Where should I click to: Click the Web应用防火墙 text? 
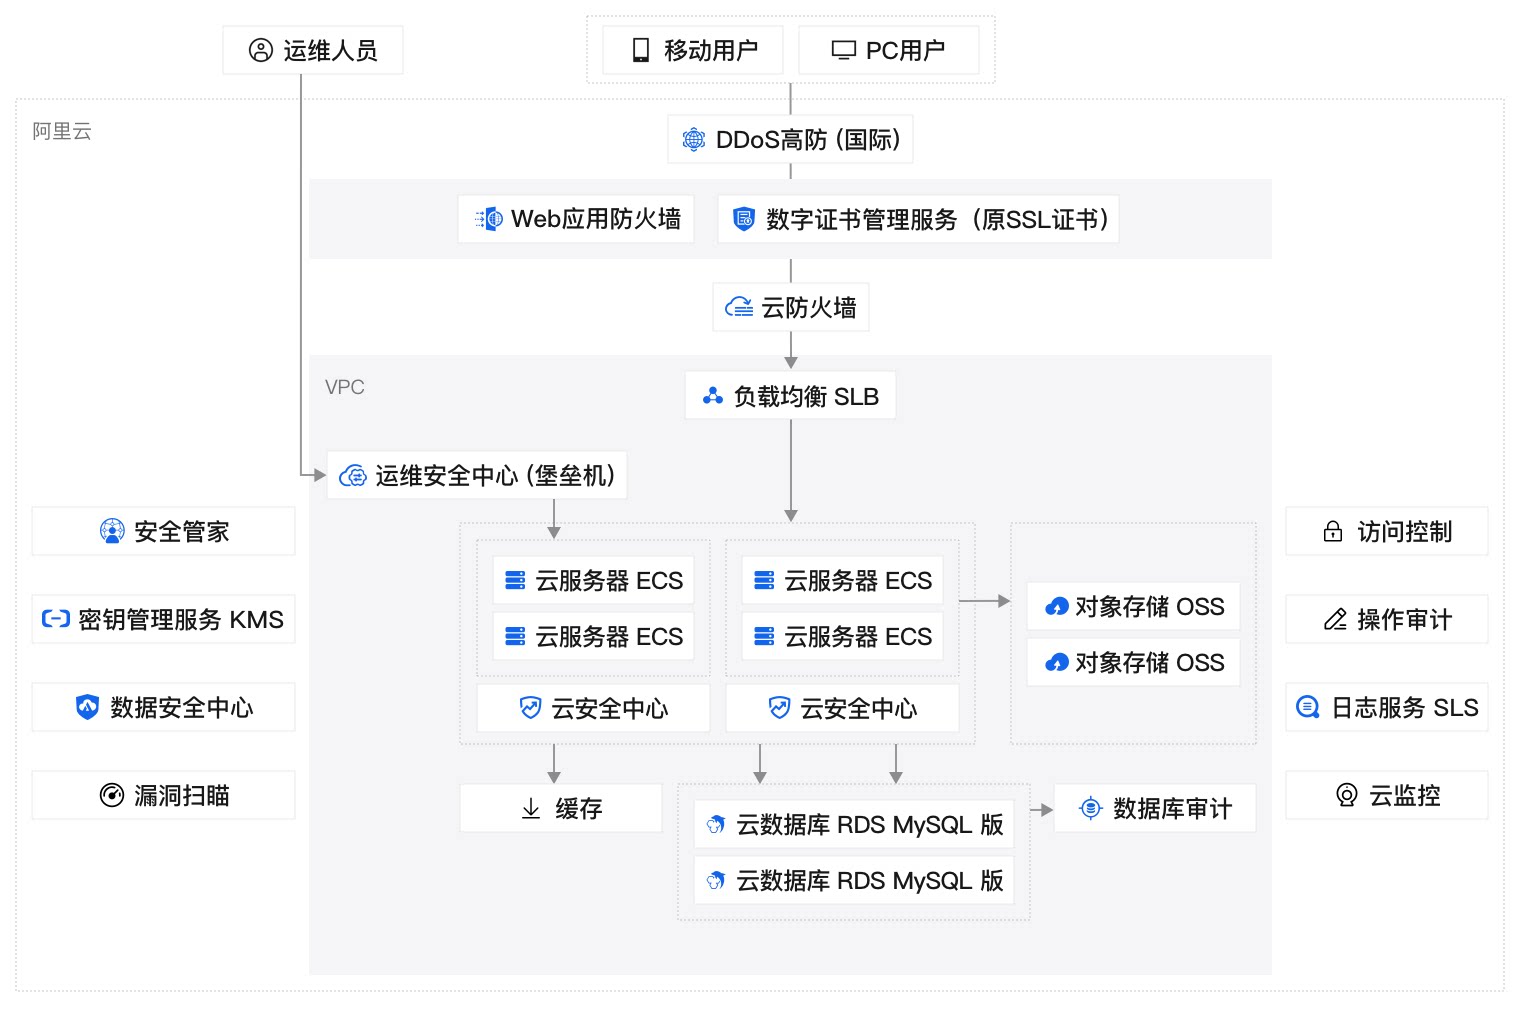pyautogui.click(x=596, y=219)
